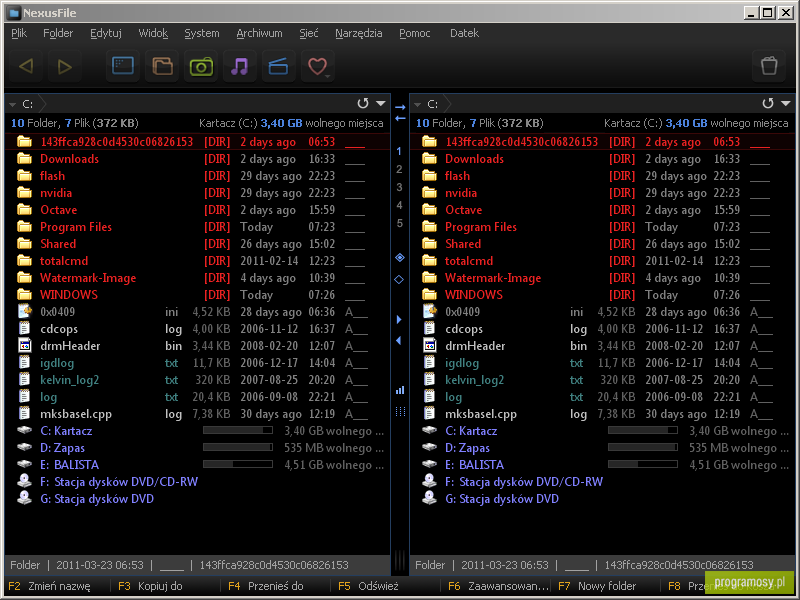Click F7 Nowy folder button
This screenshot has height=600, width=800.
597,586
